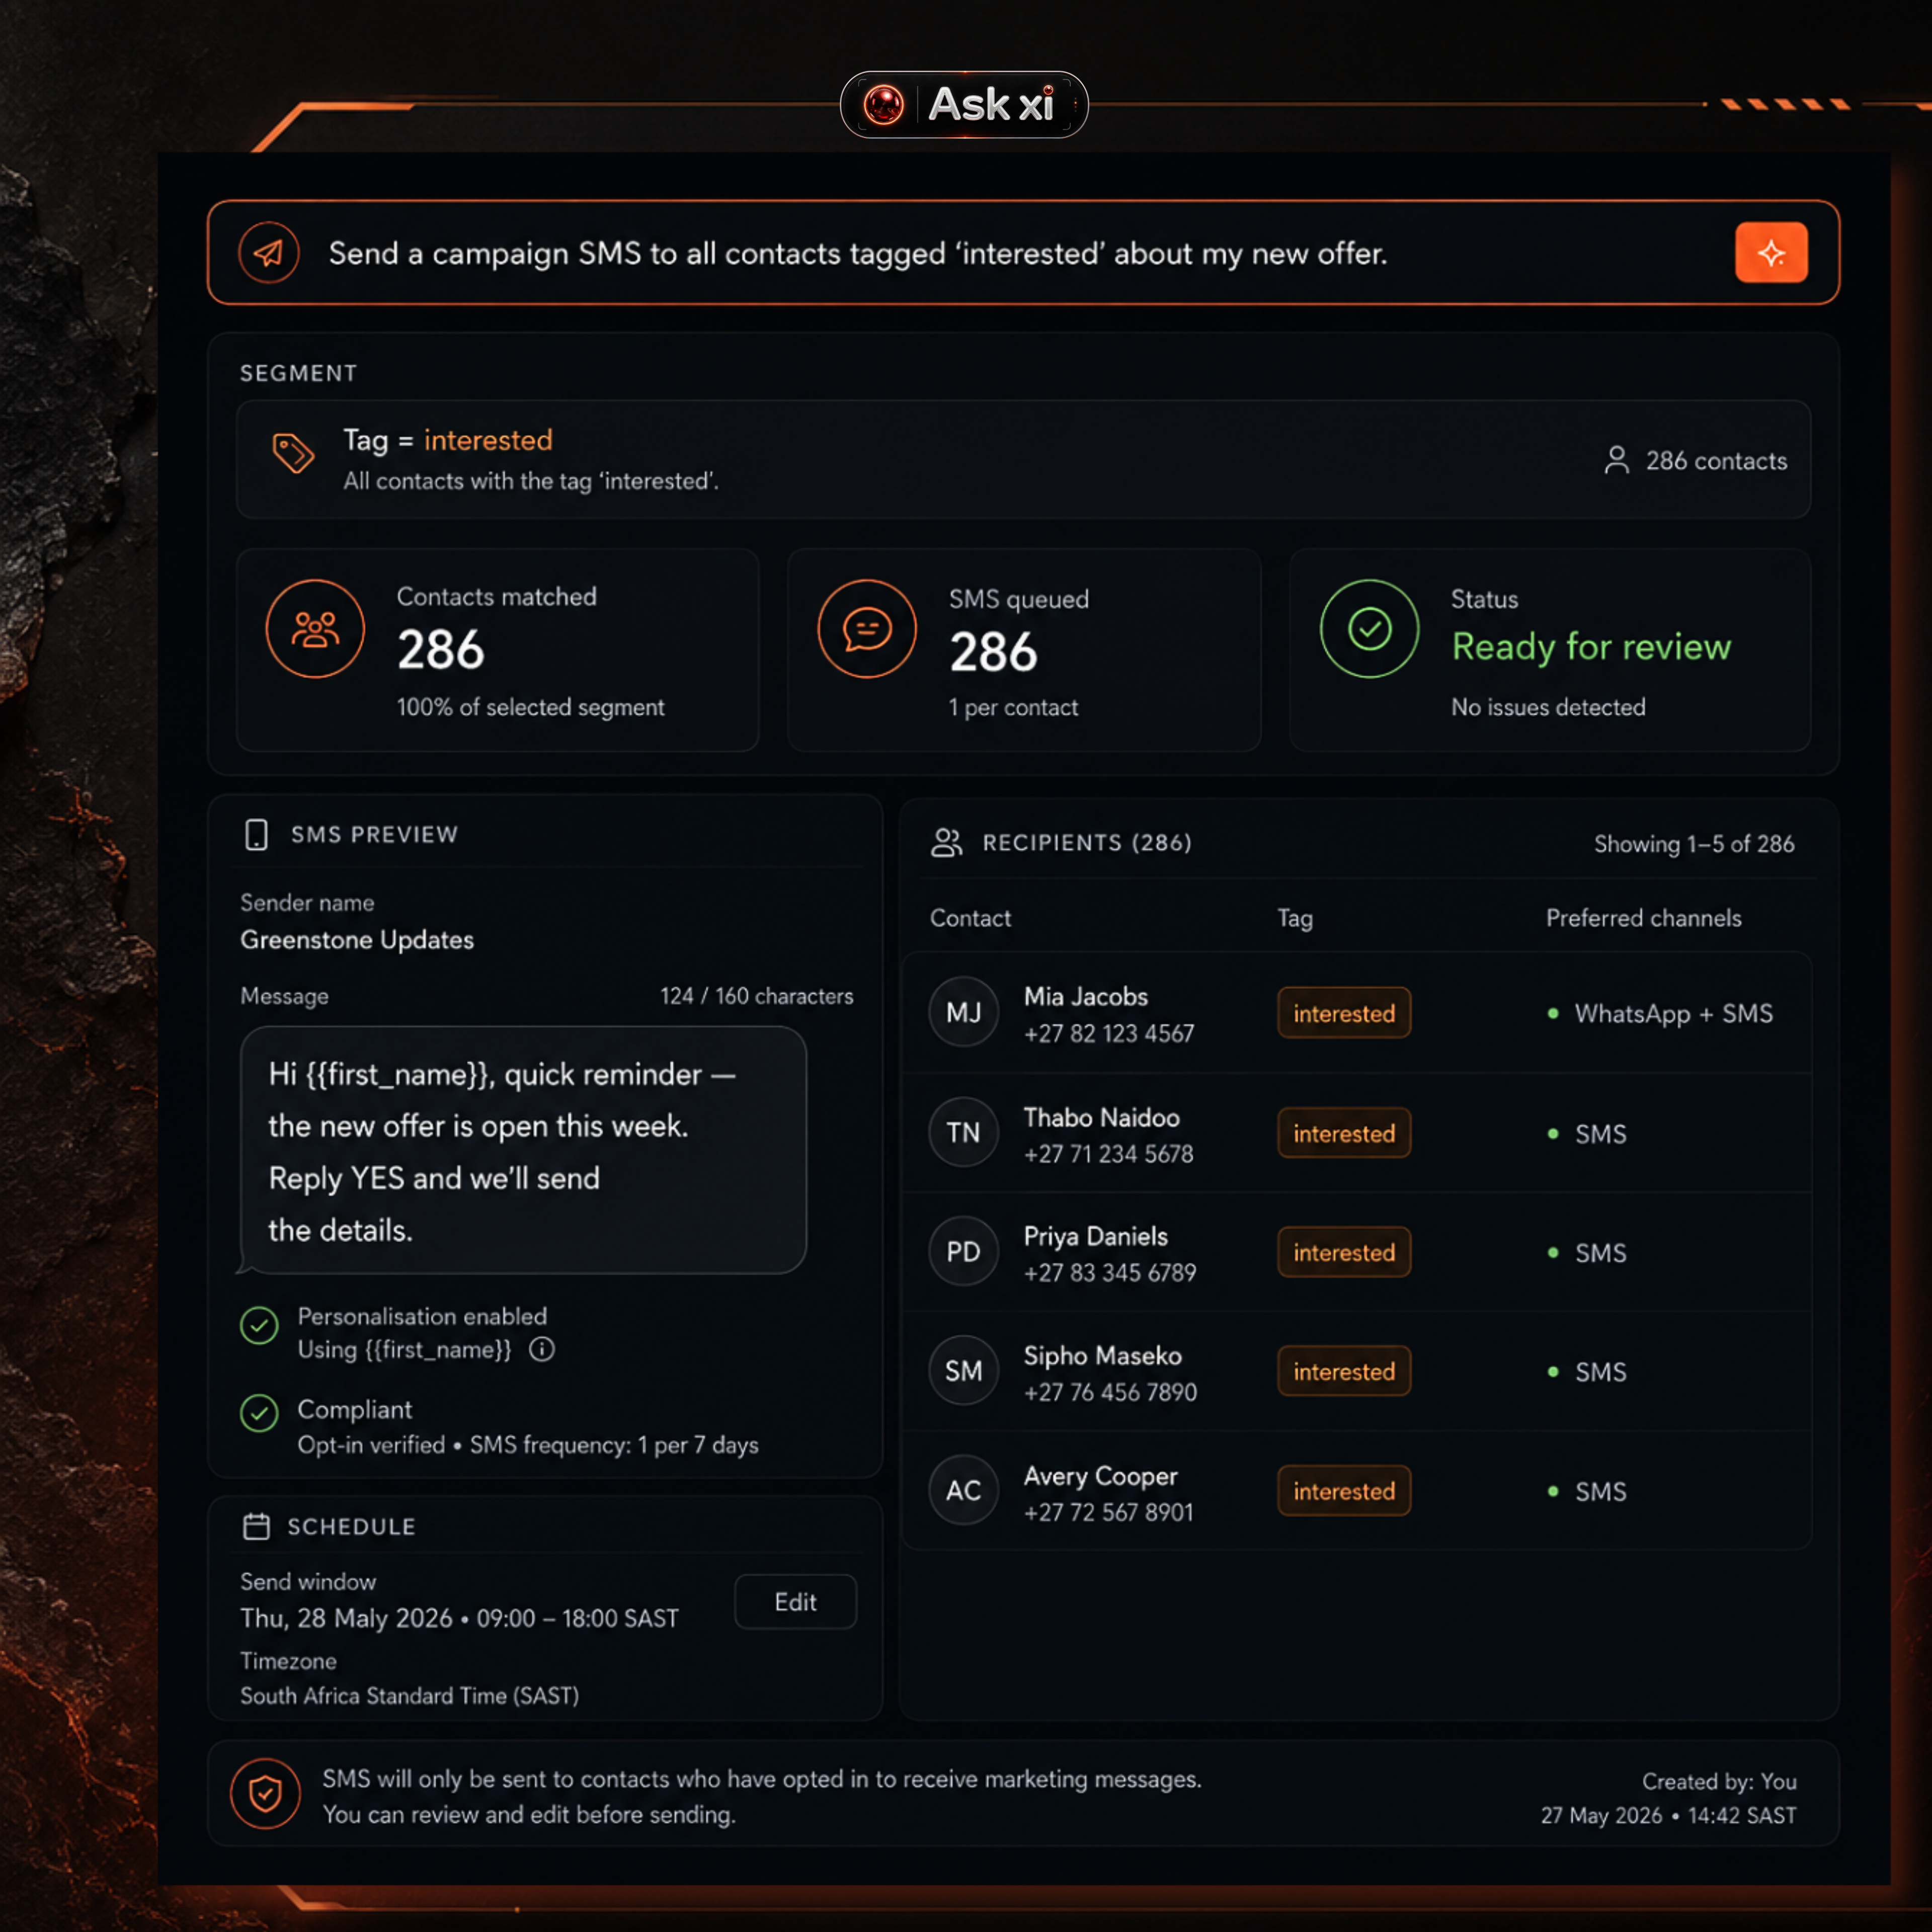Click the shield icon in footer notice
The width and height of the screenshot is (1932, 1932).
point(265,1794)
